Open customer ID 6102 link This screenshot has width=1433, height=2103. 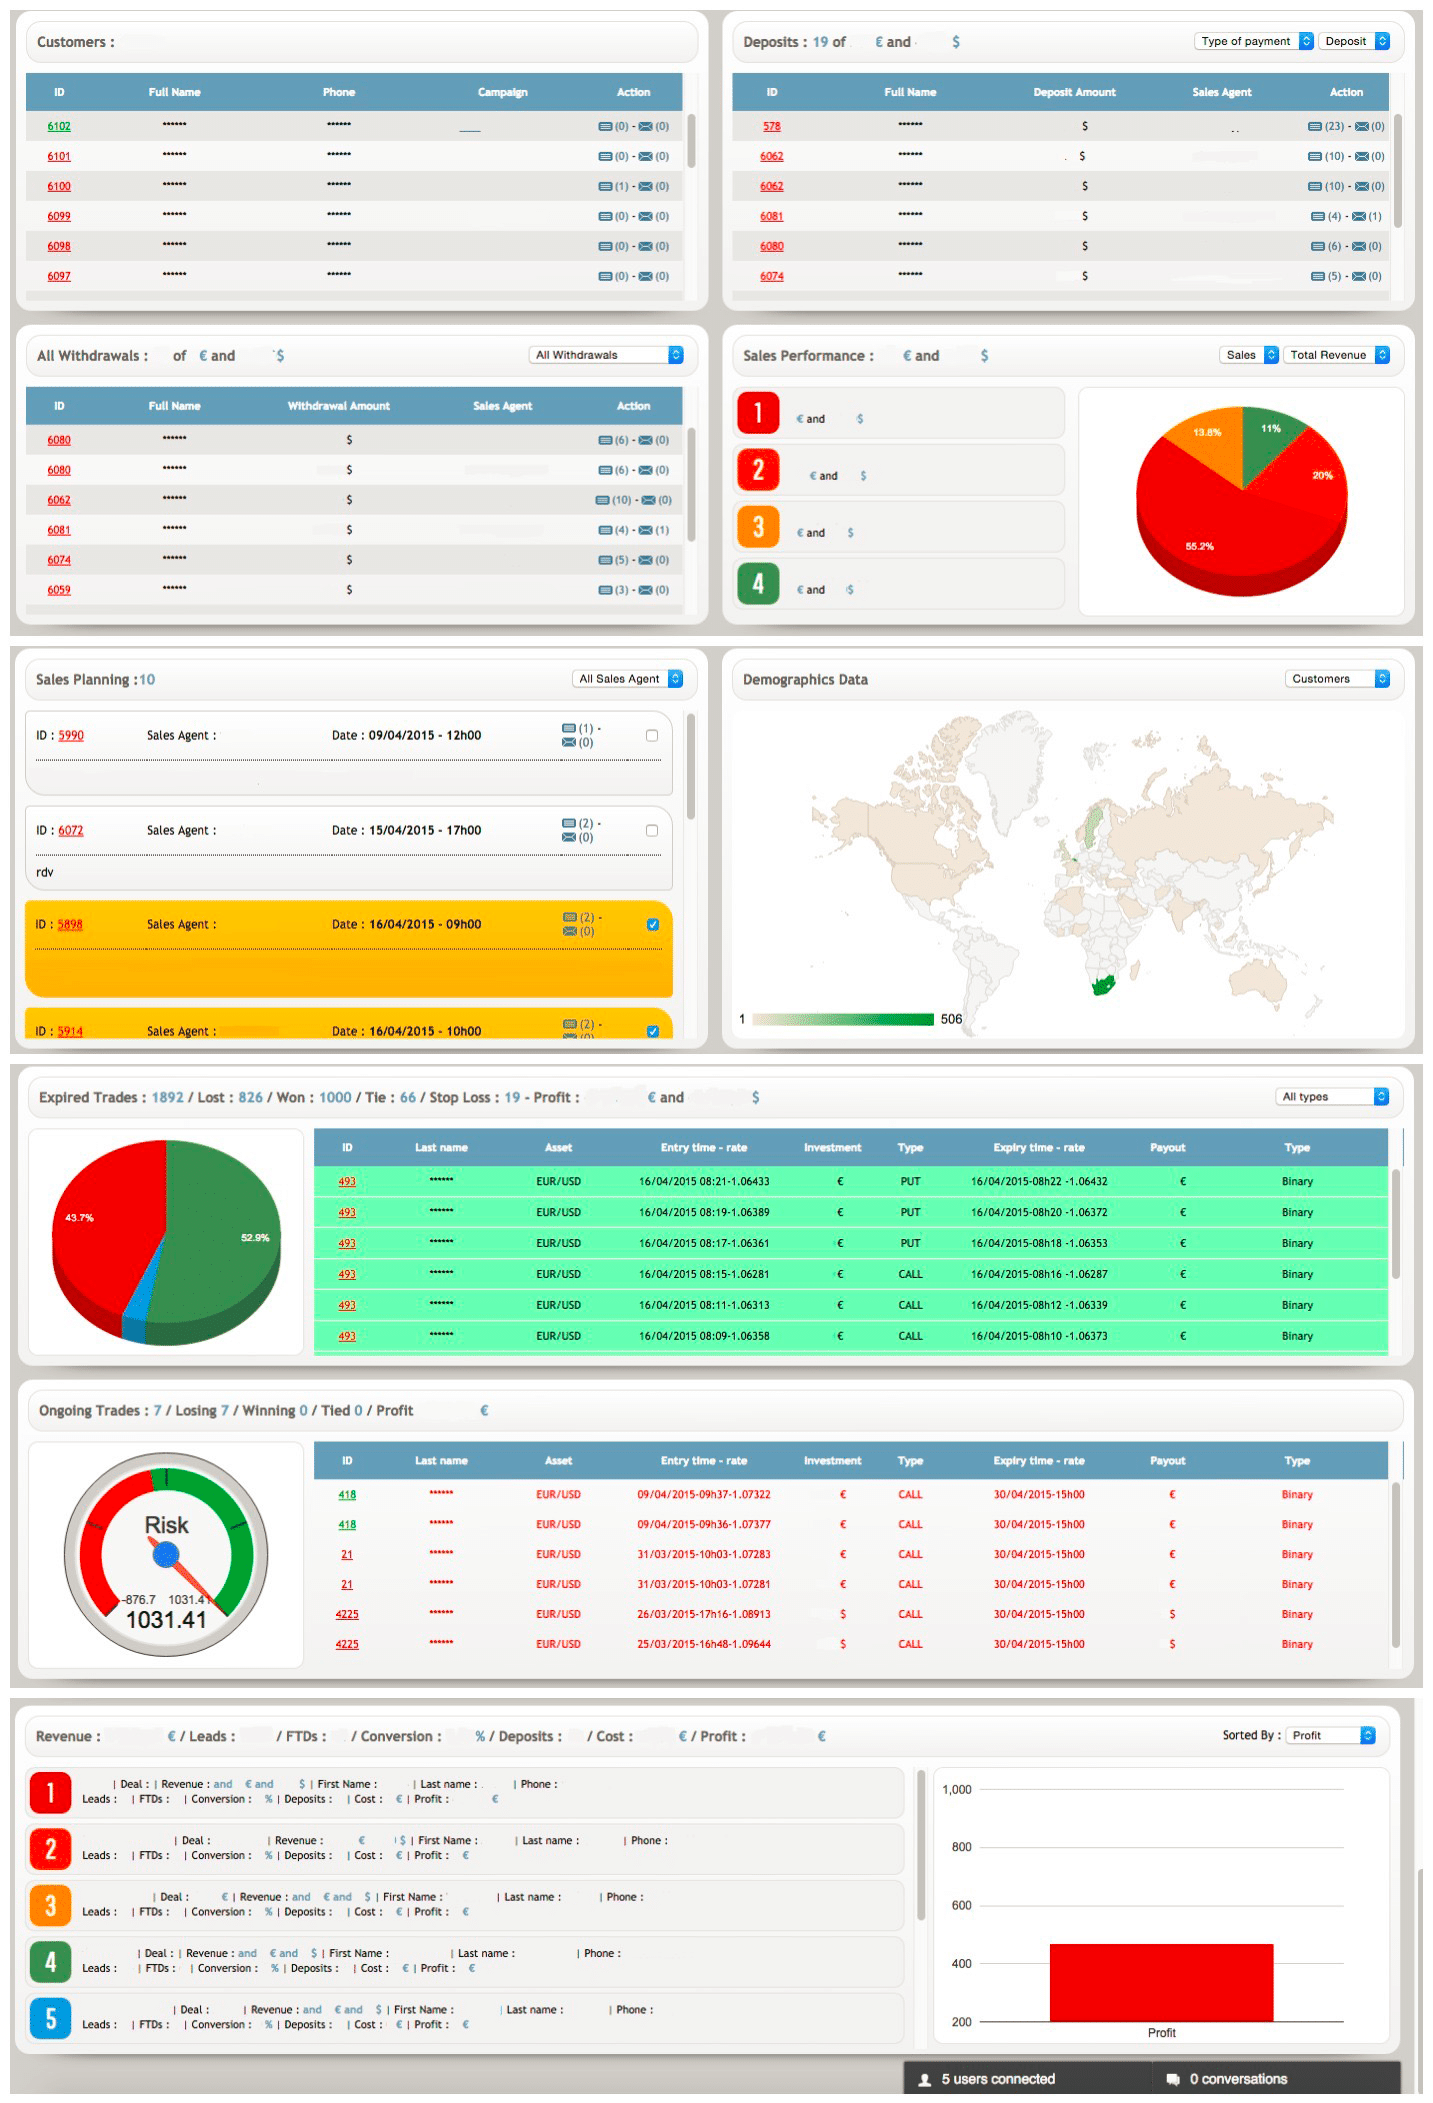coord(59,127)
